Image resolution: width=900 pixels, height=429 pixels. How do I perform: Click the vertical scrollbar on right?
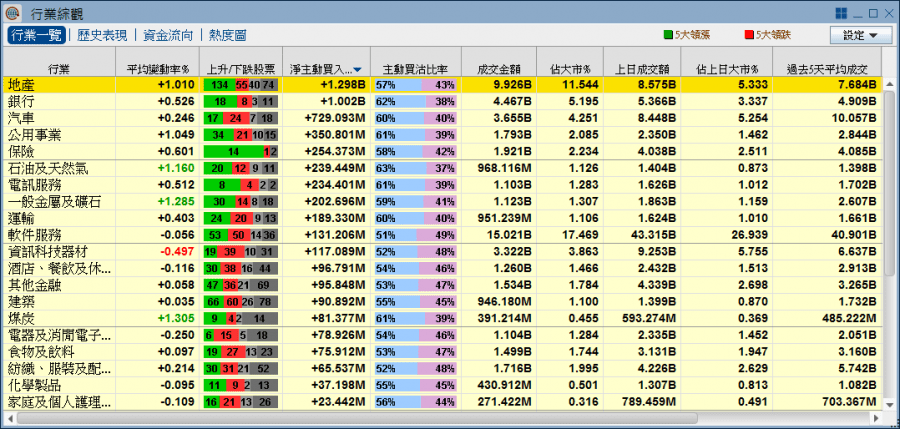(890, 180)
